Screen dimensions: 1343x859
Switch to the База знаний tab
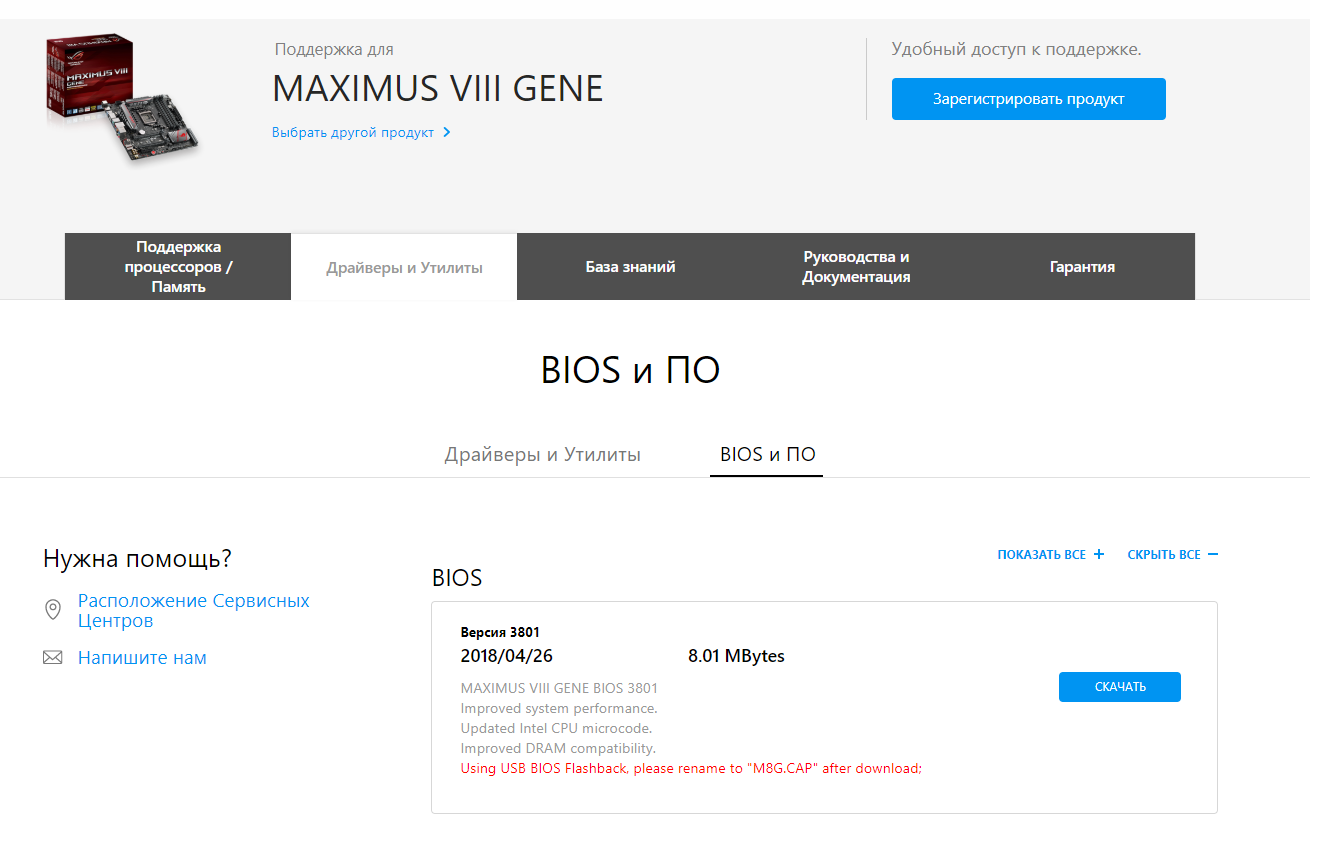(x=630, y=267)
